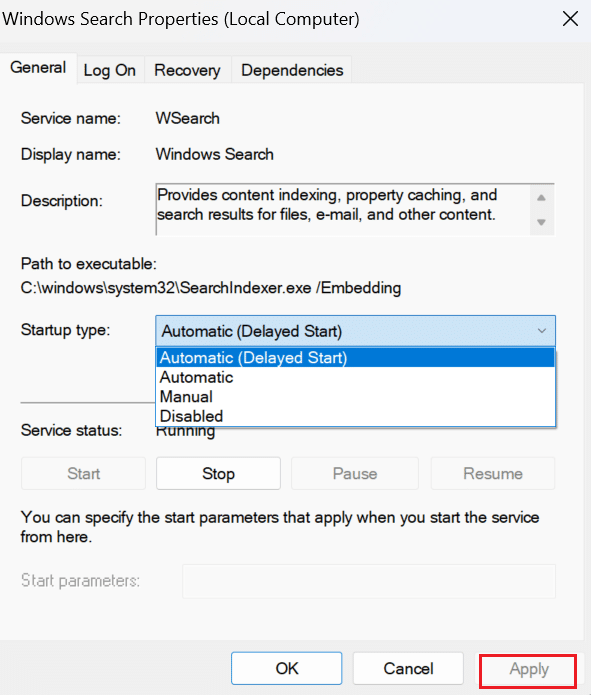Screen dimensions: 591x695
Task: Select the General tab
Action: pyautogui.click(x=38, y=68)
